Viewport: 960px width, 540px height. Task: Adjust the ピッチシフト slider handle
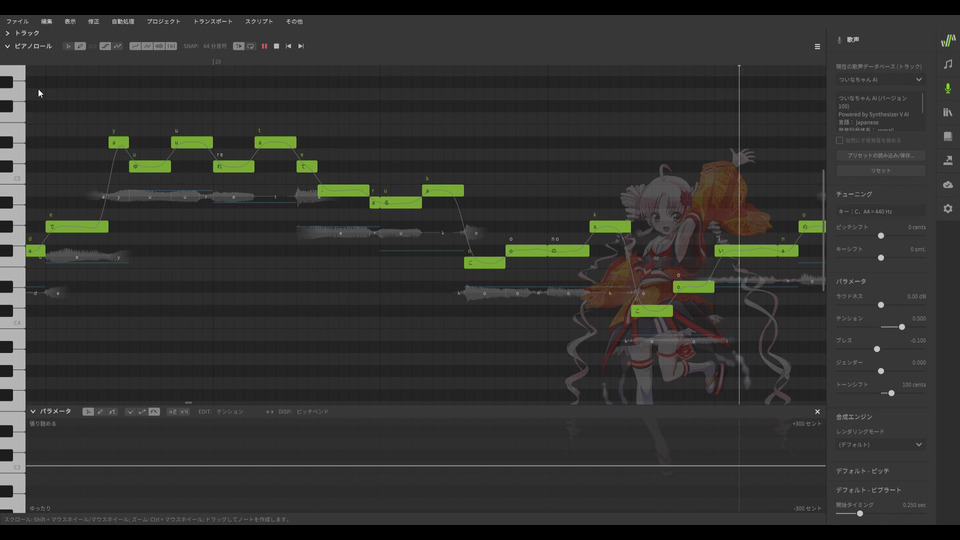click(x=881, y=236)
